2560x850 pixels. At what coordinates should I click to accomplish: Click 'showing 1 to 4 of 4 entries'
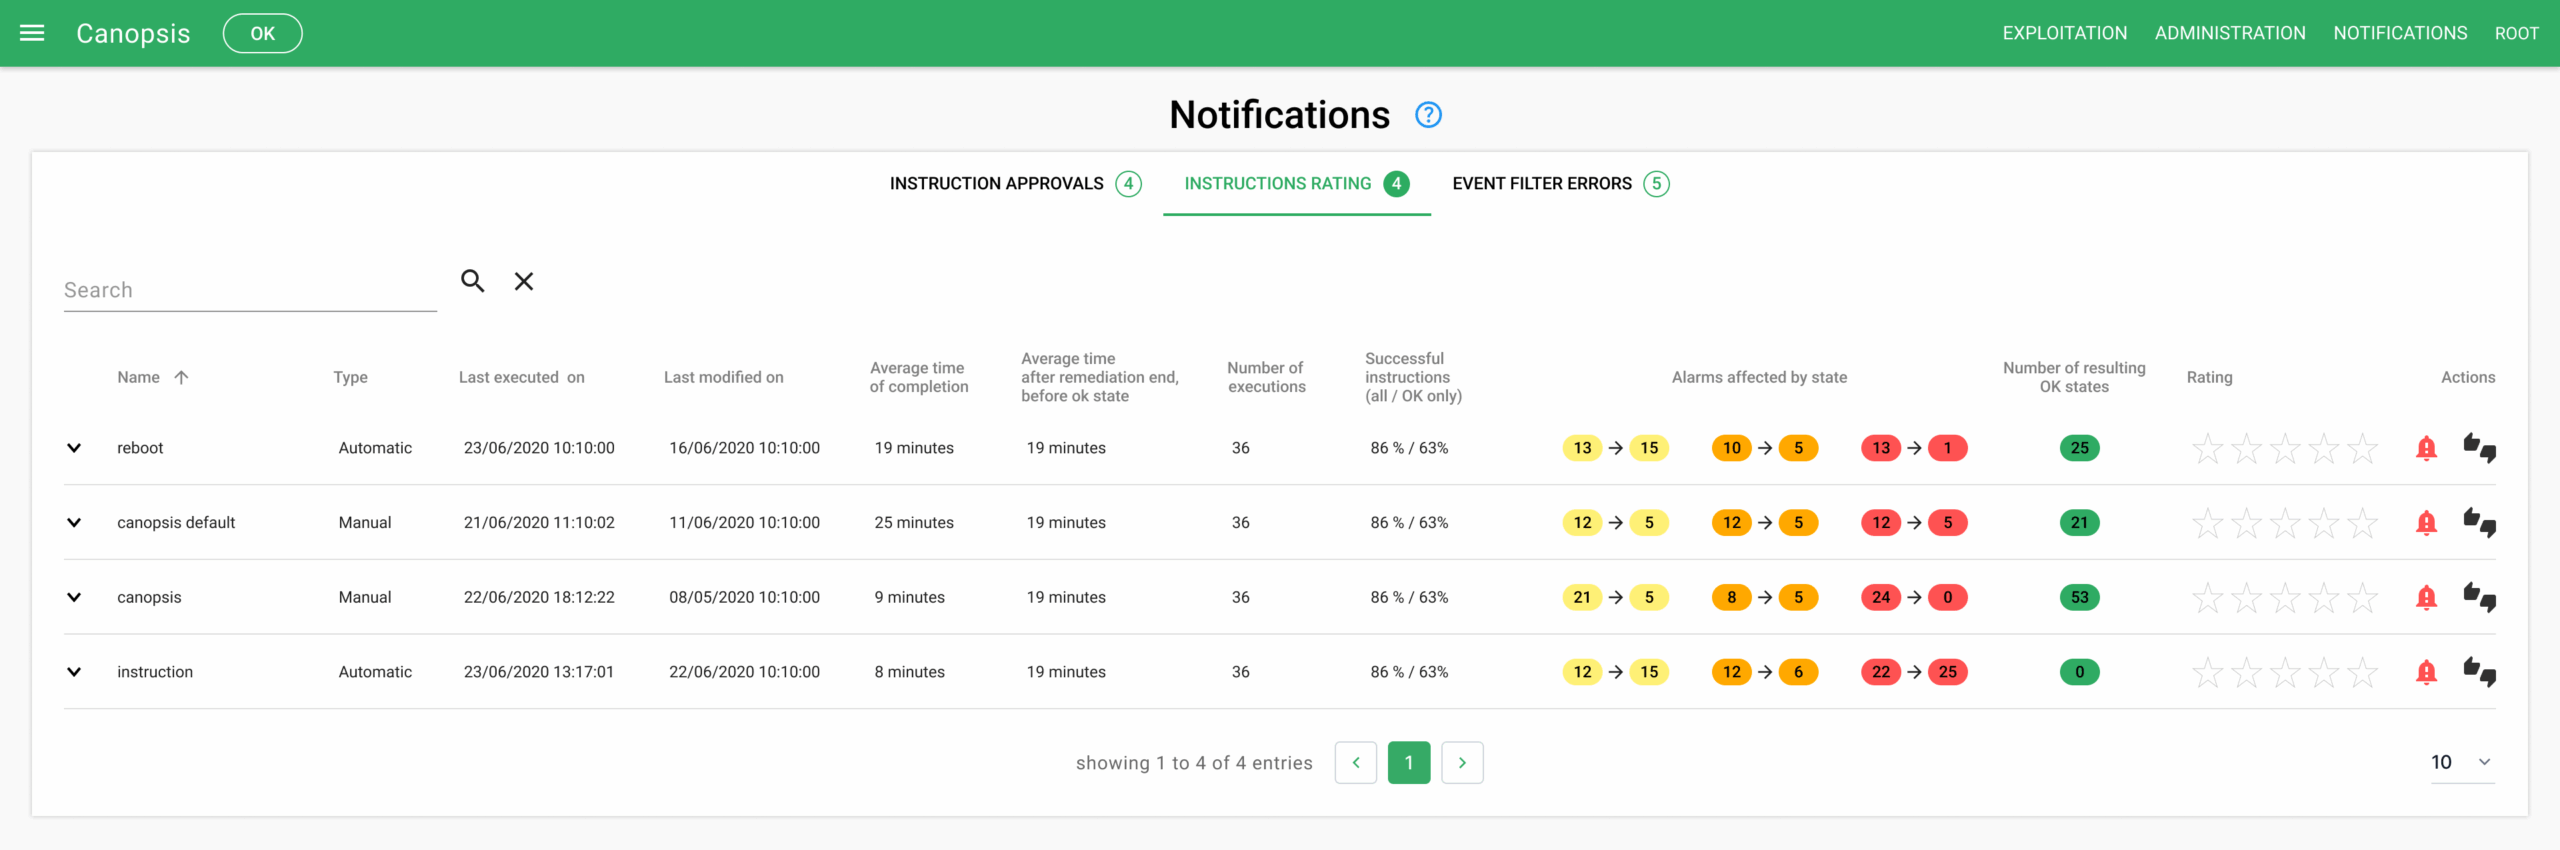click(1194, 763)
